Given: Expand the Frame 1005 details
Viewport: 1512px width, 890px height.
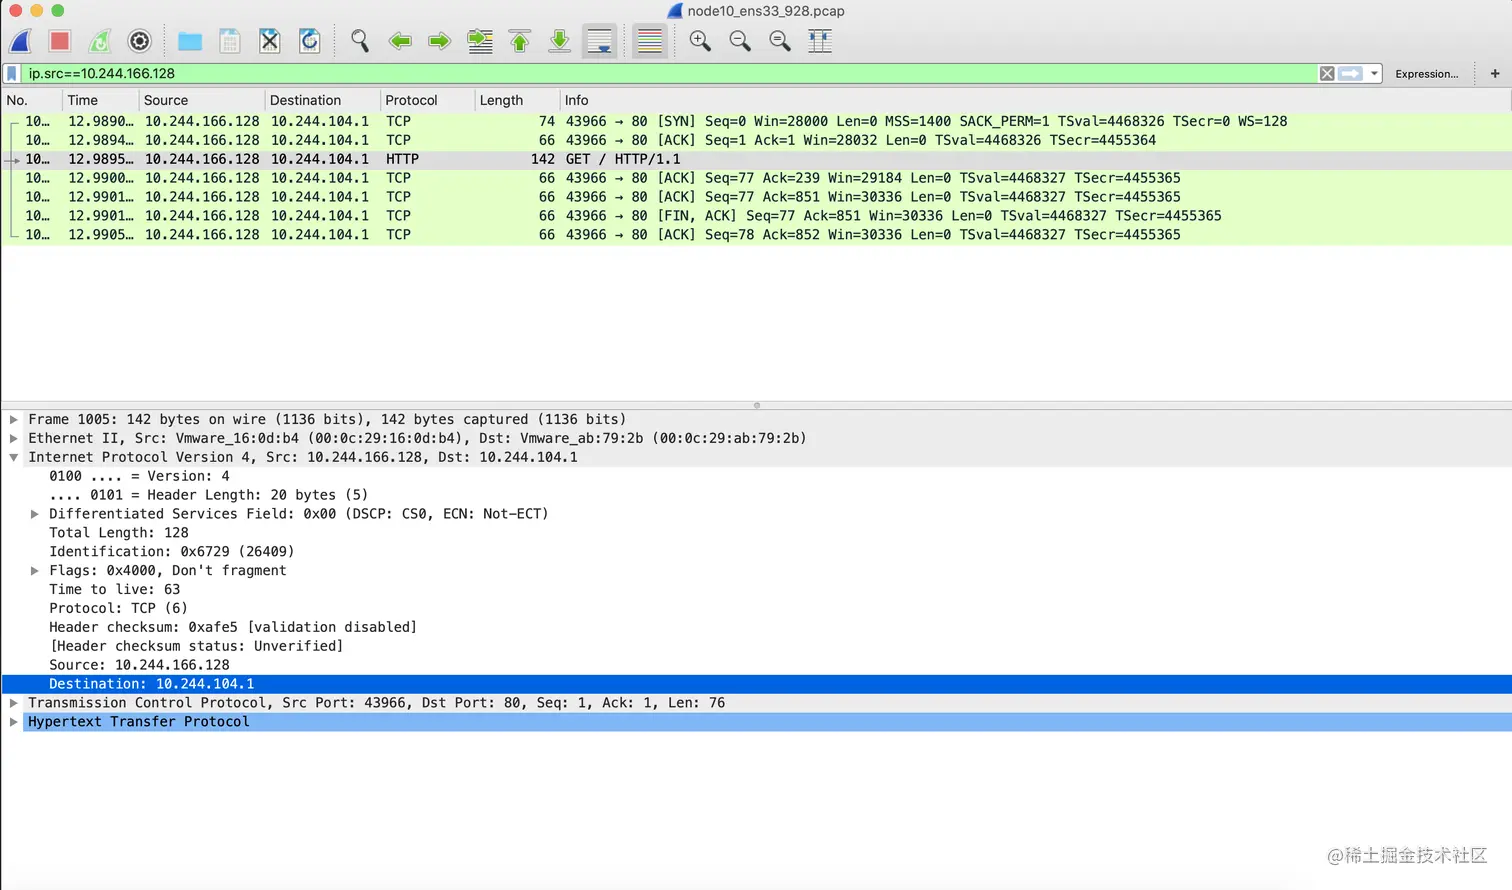Looking at the screenshot, I should coord(14,420).
